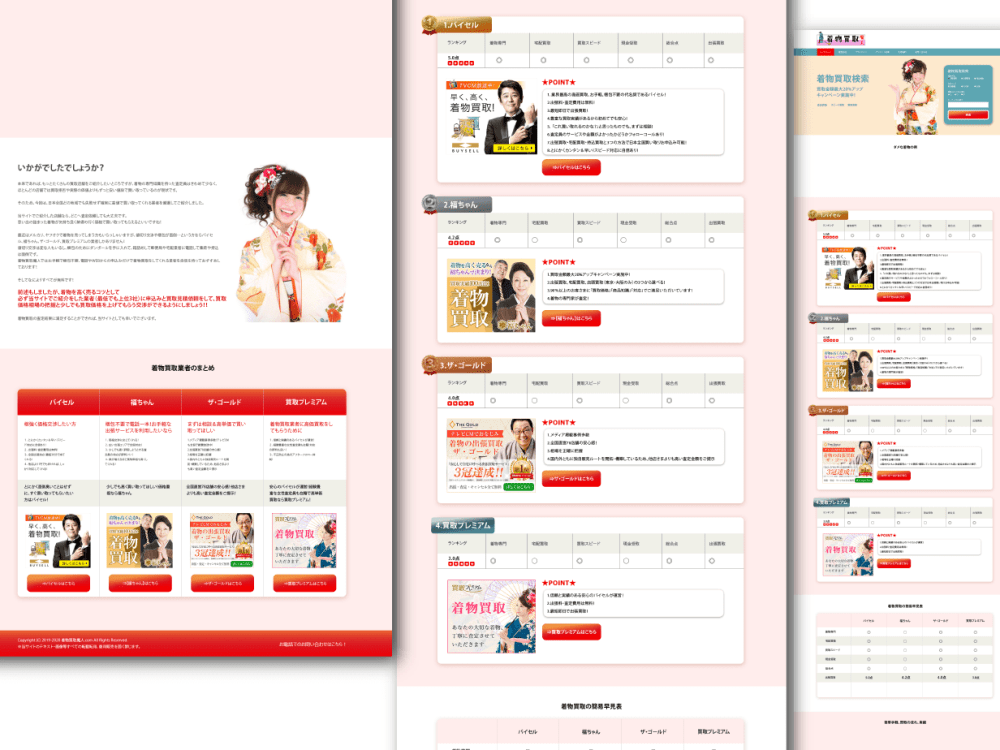Open the 福ちゃん 着物買取 banner in the middle page
Screen dimensions: 1000x750
coord(491,295)
